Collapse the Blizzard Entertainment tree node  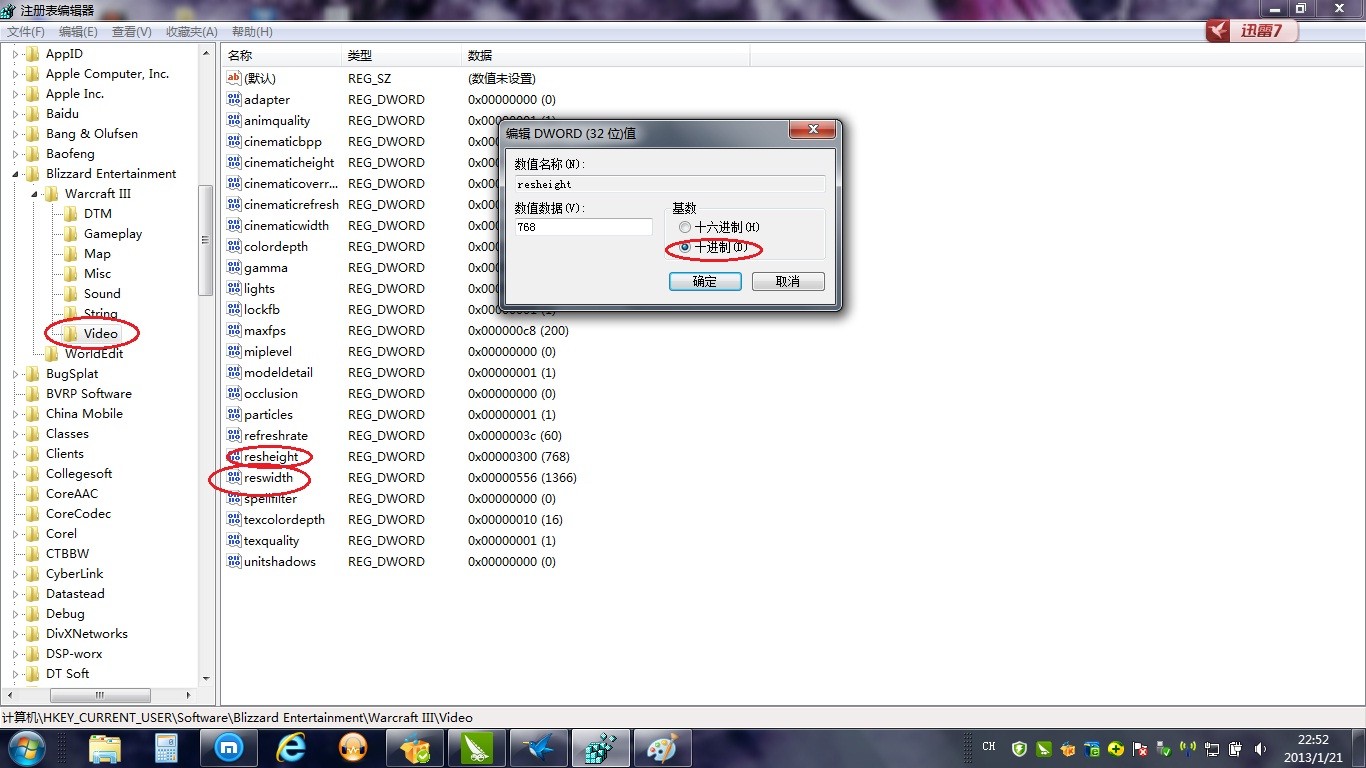click(x=15, y=174)
